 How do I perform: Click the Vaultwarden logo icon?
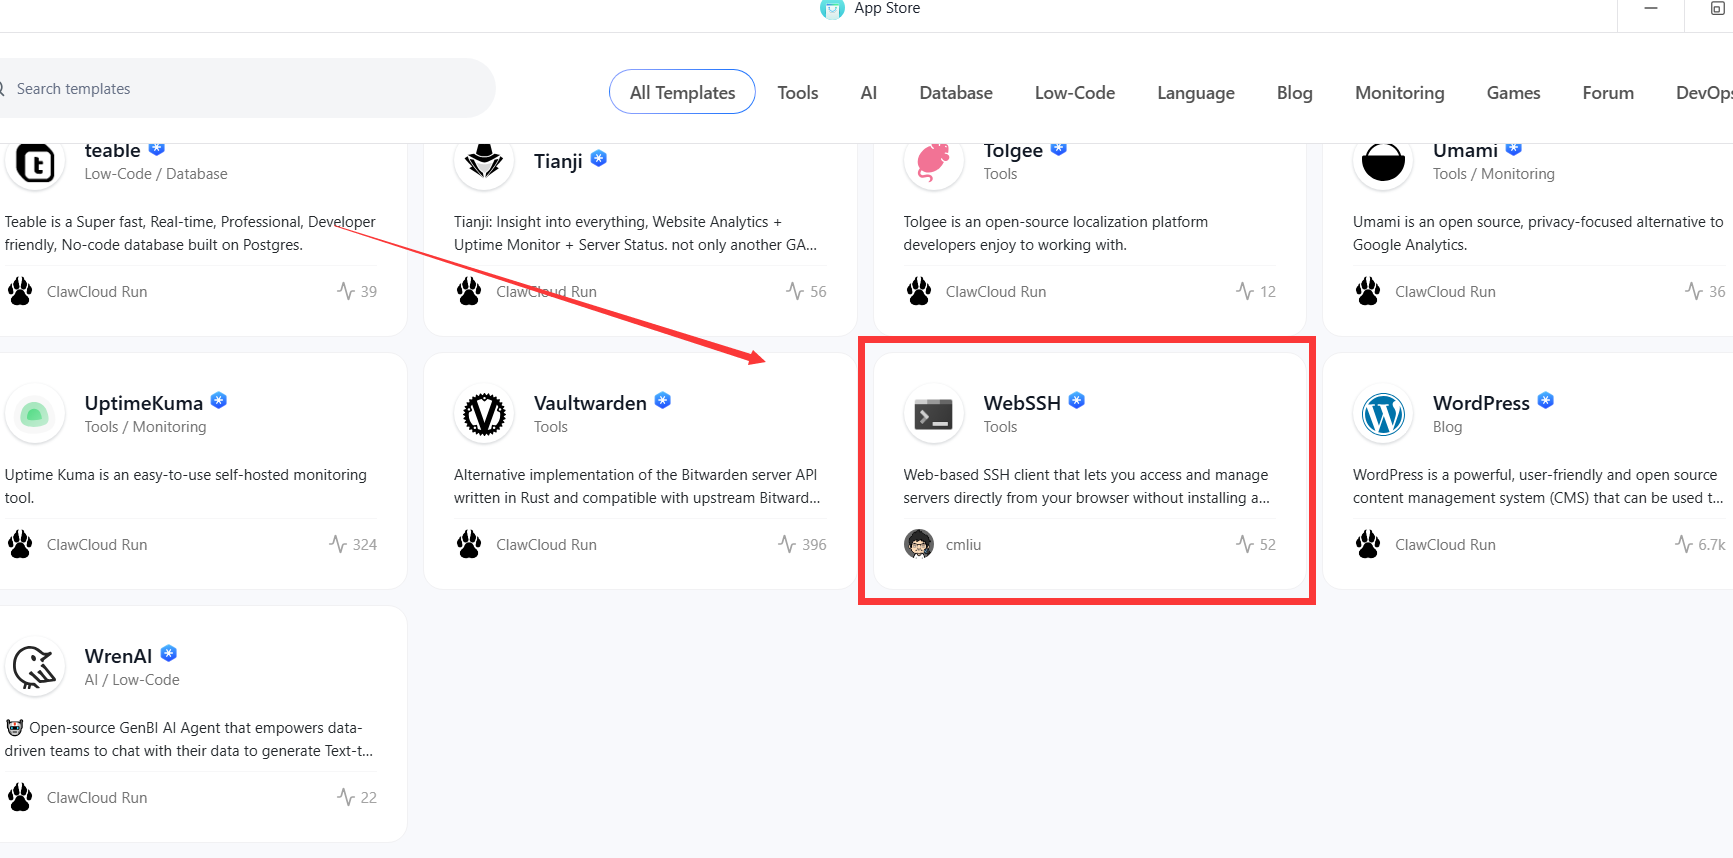click(x=484, y=414)
